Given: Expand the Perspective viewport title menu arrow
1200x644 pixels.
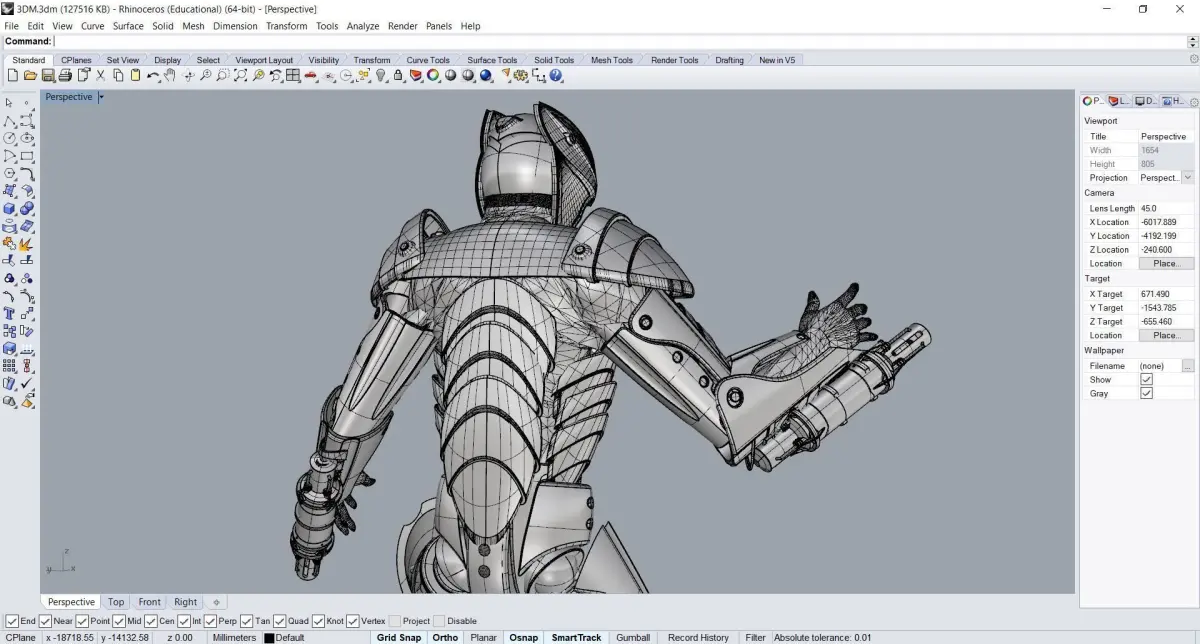Looking at the screenshot, I should [101, 97].
